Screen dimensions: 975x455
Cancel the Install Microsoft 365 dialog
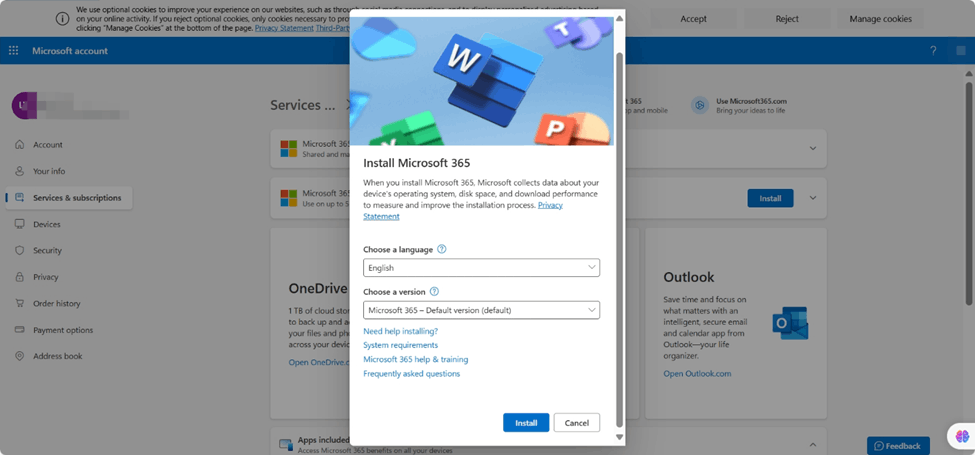click(x=576, y=423)
